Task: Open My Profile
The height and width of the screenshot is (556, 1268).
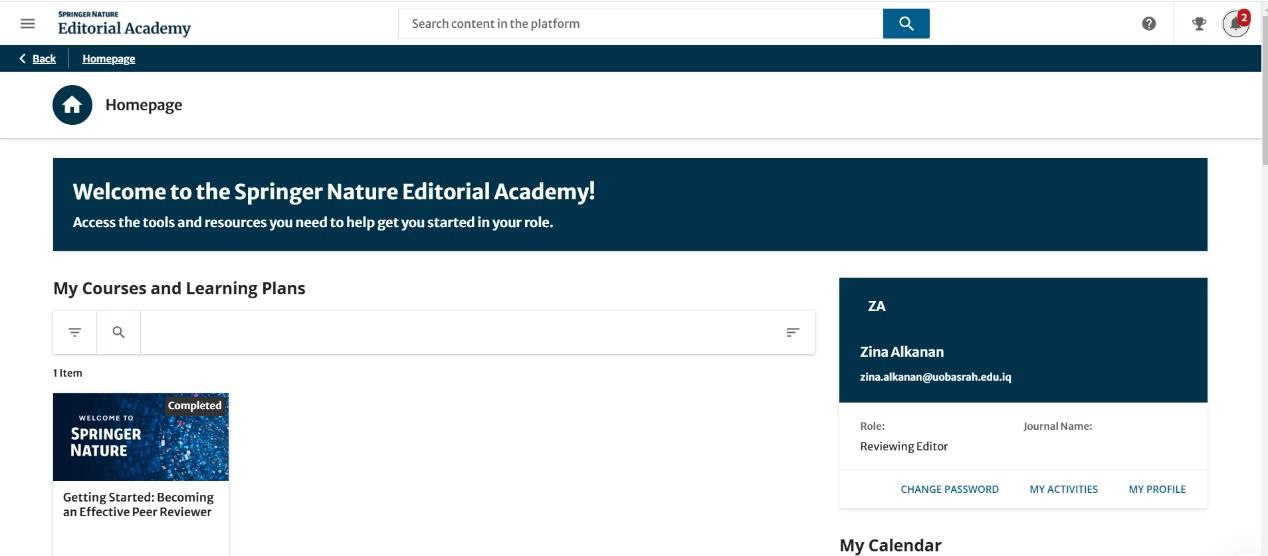Action: [1157, 489]
